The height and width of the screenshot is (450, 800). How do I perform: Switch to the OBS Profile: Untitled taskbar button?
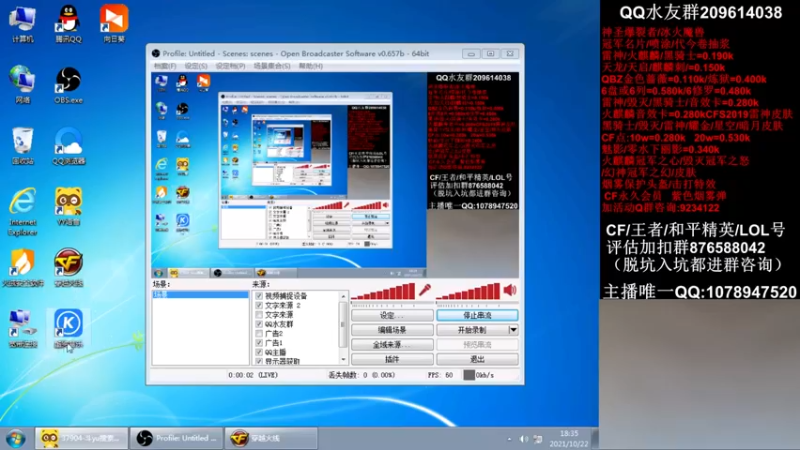(176, 438)
